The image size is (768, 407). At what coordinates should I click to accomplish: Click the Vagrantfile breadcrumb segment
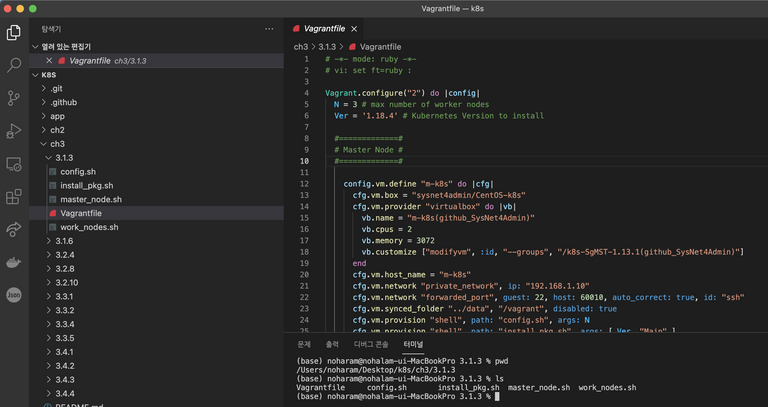pos(380,47)
